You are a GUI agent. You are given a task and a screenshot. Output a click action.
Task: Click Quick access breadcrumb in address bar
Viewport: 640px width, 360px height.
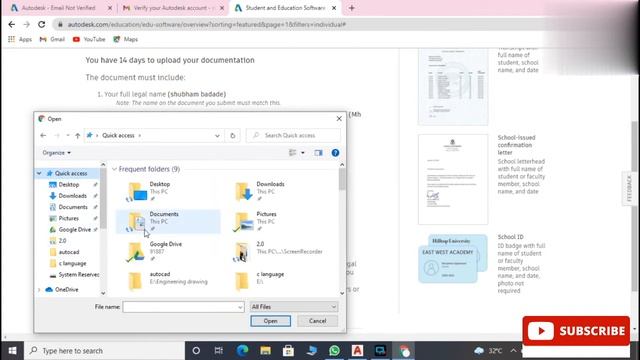118,136
